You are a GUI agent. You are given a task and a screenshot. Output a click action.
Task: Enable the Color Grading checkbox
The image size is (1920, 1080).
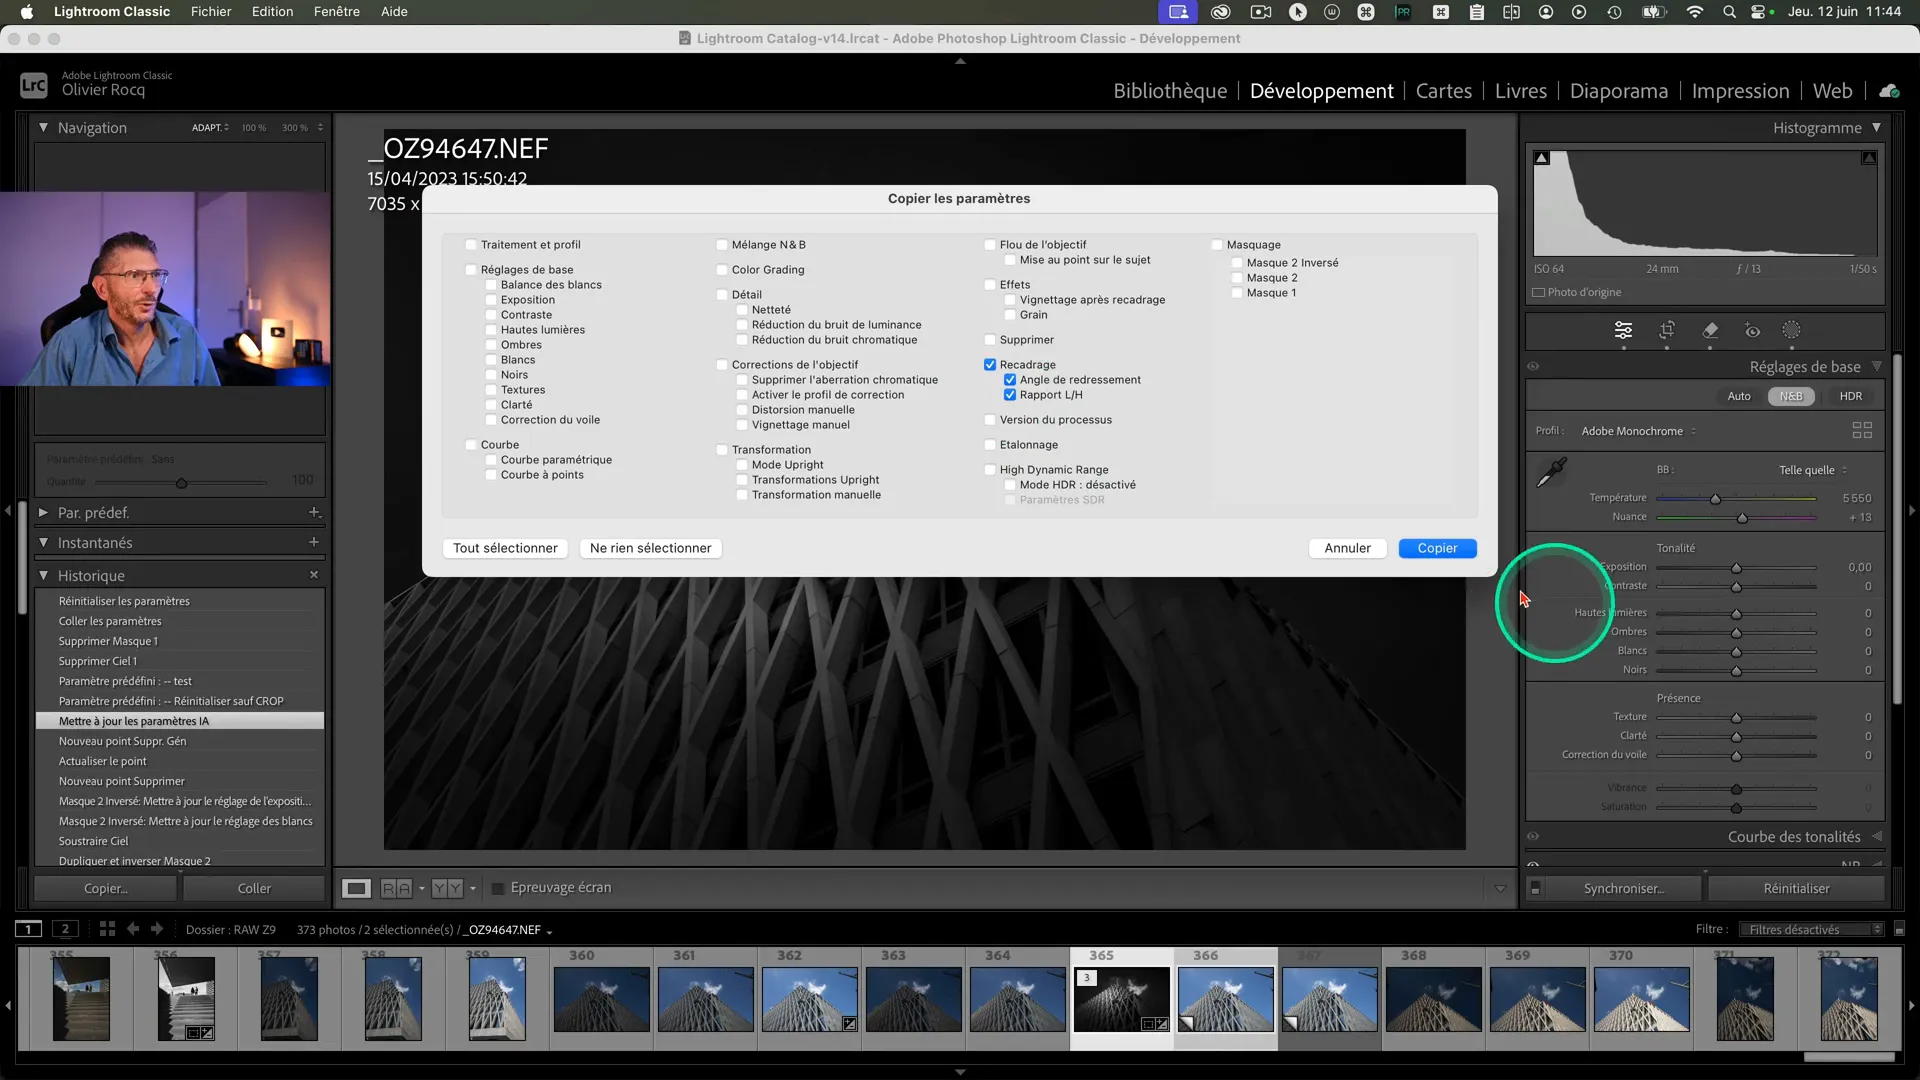722,270
